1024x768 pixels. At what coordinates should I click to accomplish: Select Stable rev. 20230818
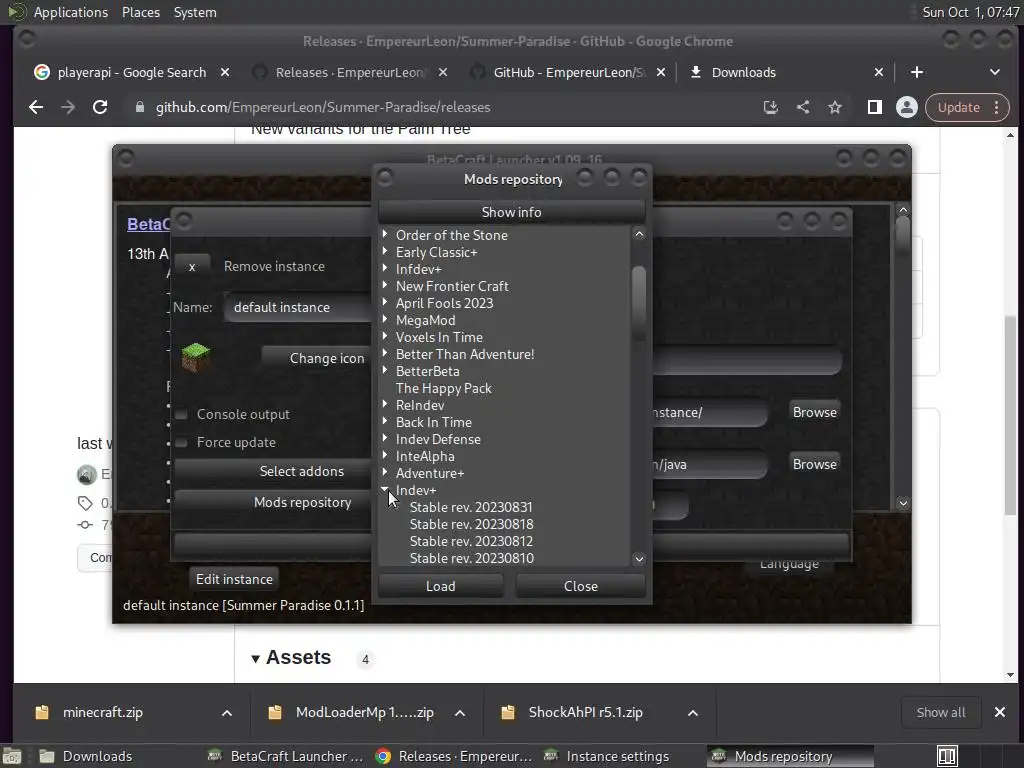(x=471, y=524)
